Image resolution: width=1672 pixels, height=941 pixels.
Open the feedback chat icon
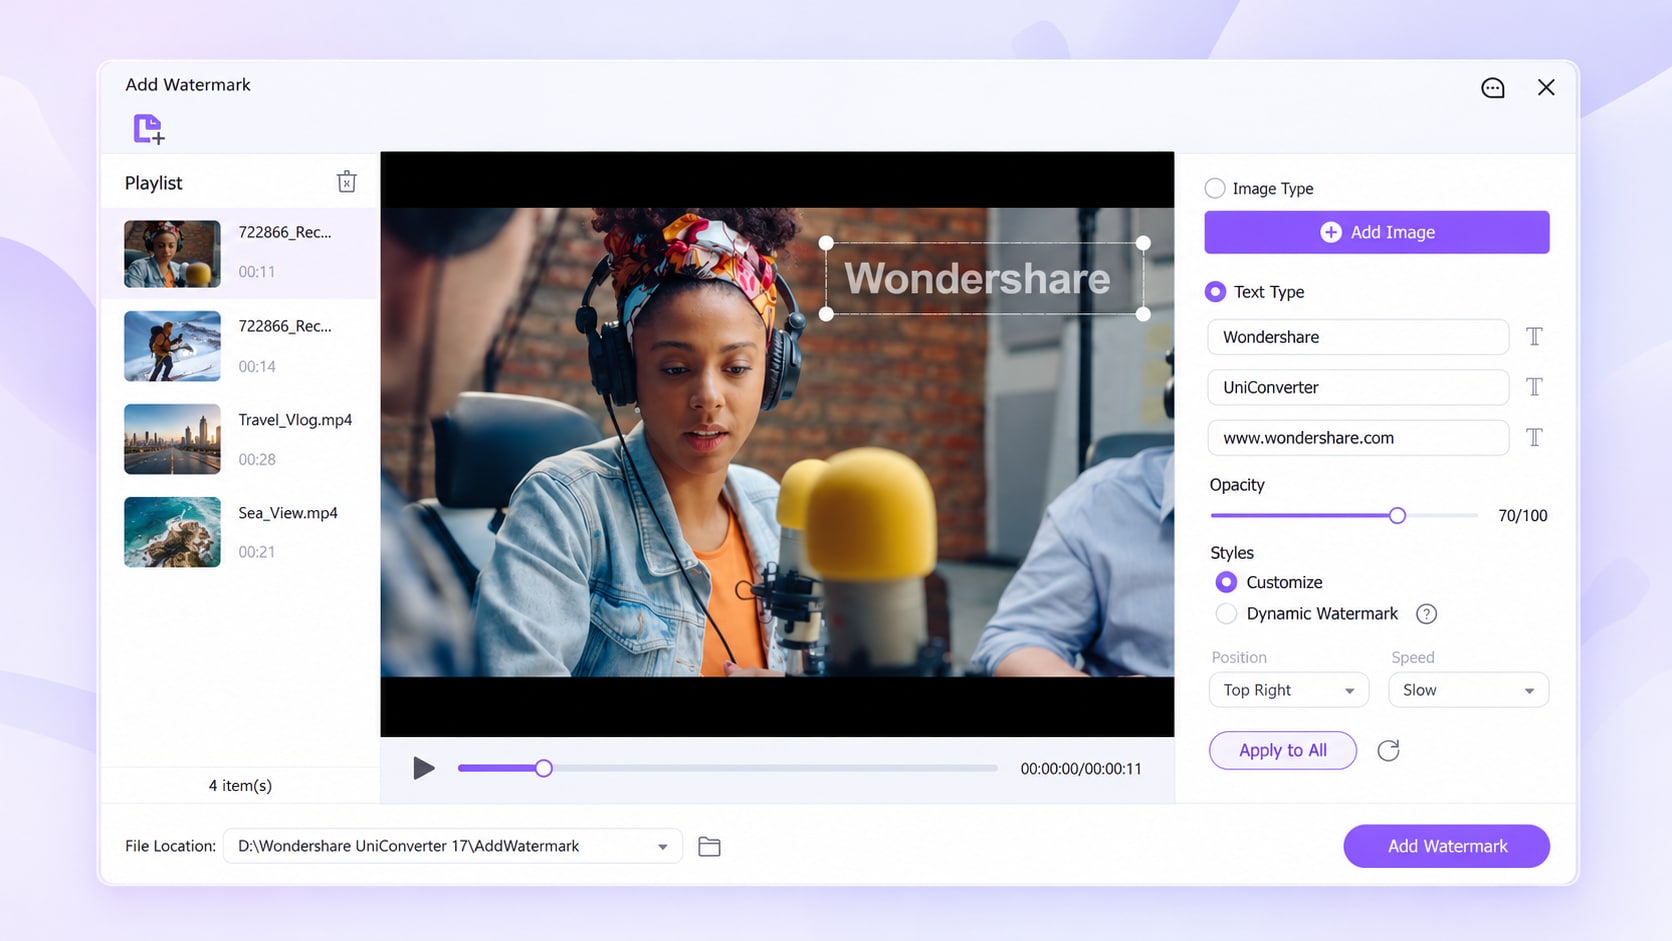point(1492,88)
